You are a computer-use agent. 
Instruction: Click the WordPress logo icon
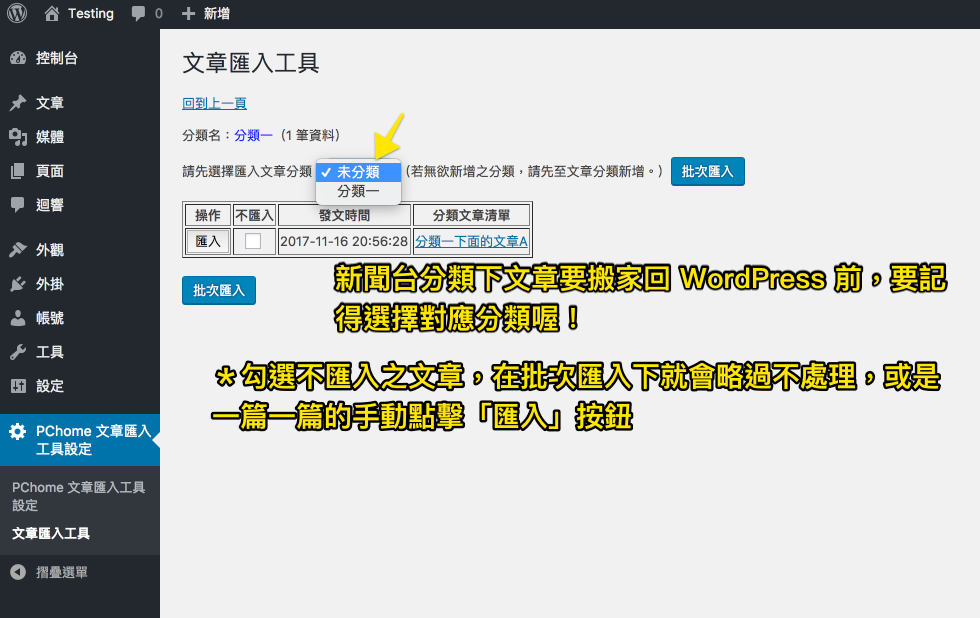17,13
